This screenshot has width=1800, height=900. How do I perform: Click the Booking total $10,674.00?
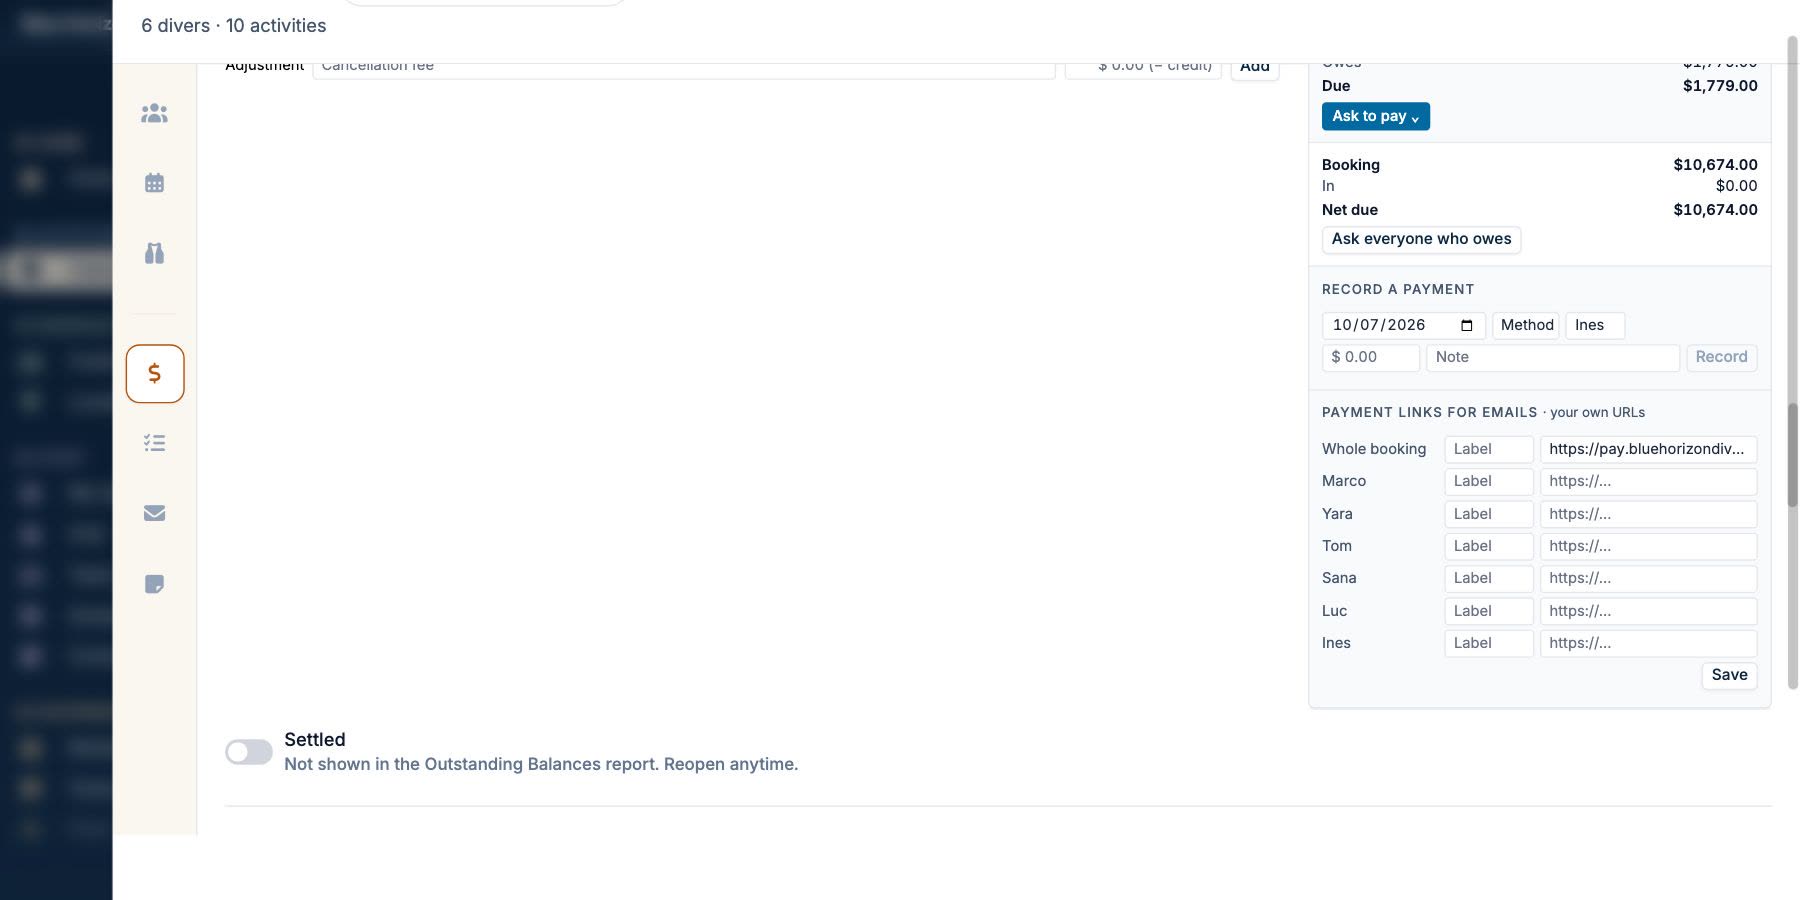1715,165
